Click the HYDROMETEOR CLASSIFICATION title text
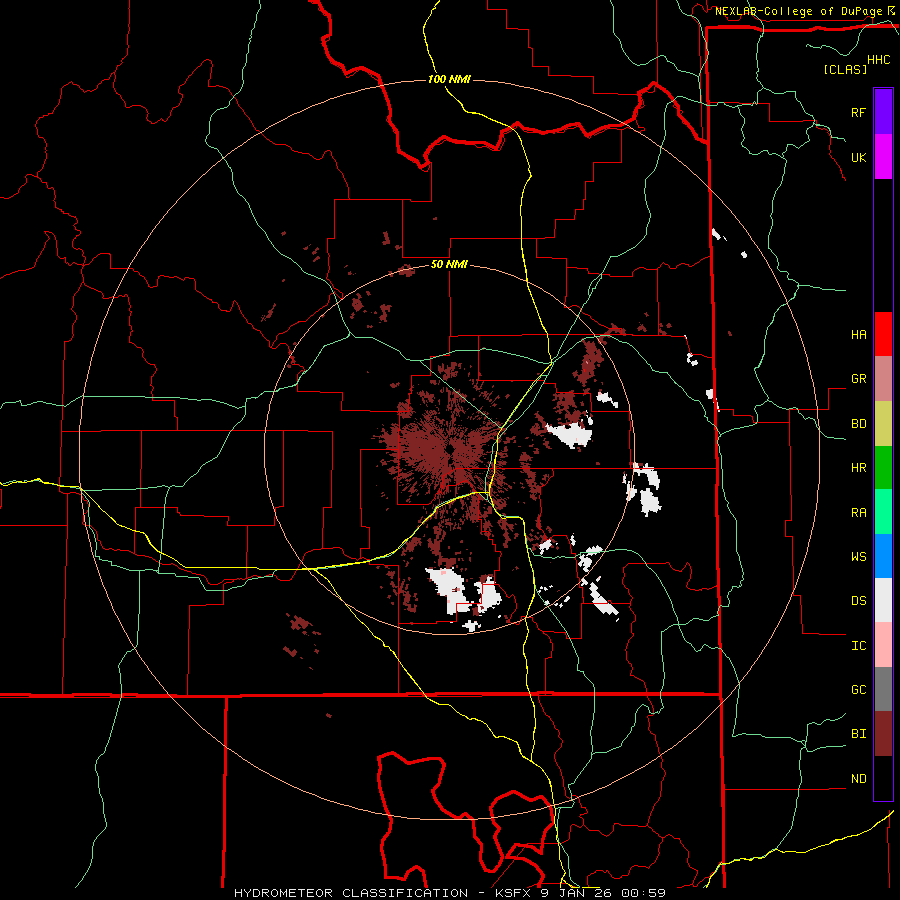This screenshot has width=900, height=900. point(351,893)
